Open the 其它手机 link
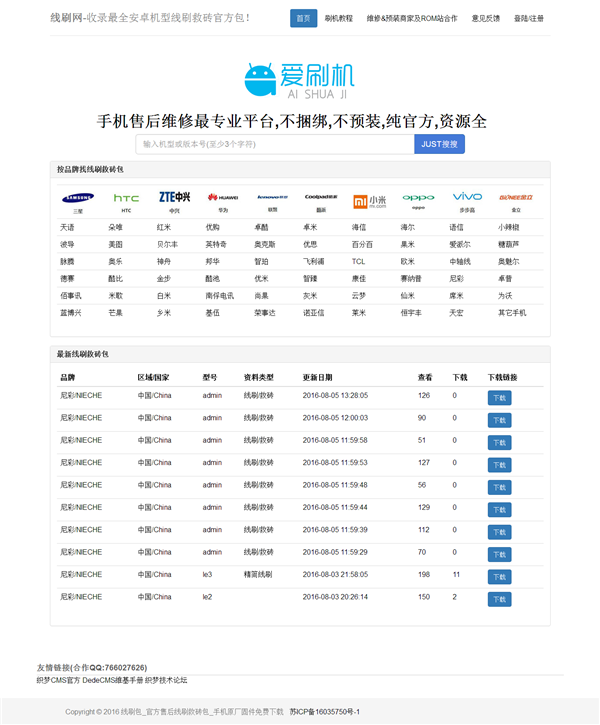This screenshot has height=725, width=600. (x=512, y=313)
